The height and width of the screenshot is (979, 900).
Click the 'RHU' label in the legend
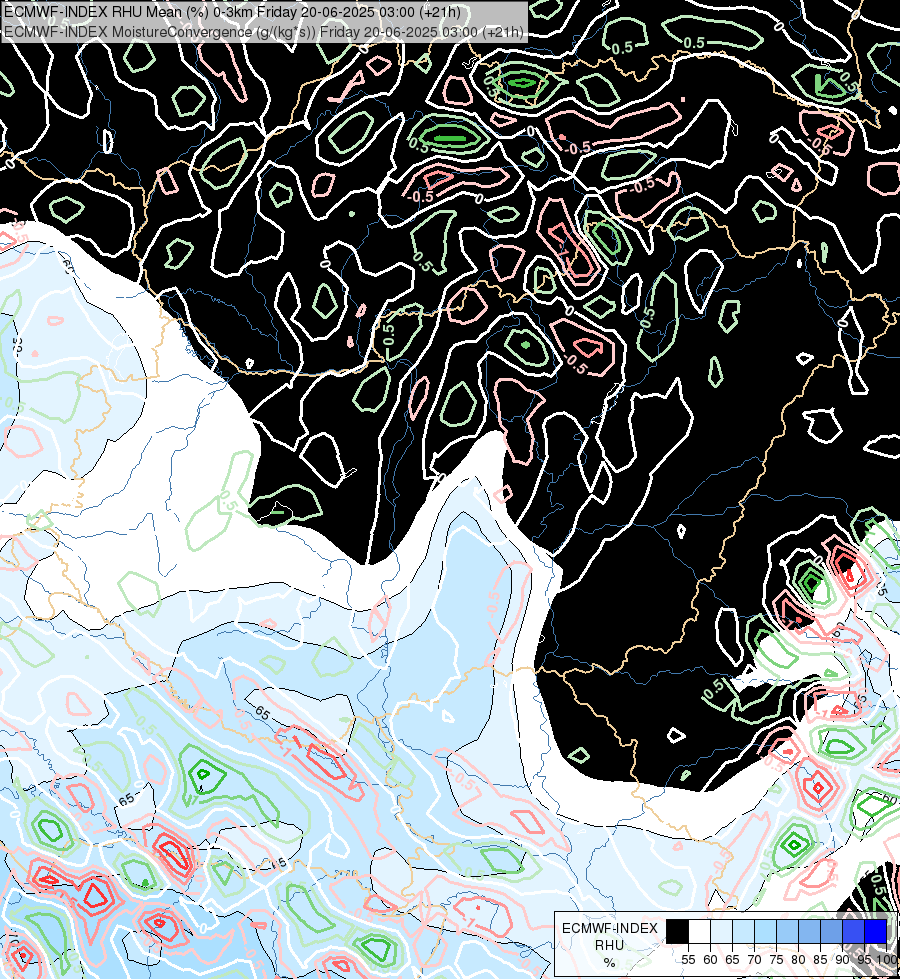pos(610,946)
